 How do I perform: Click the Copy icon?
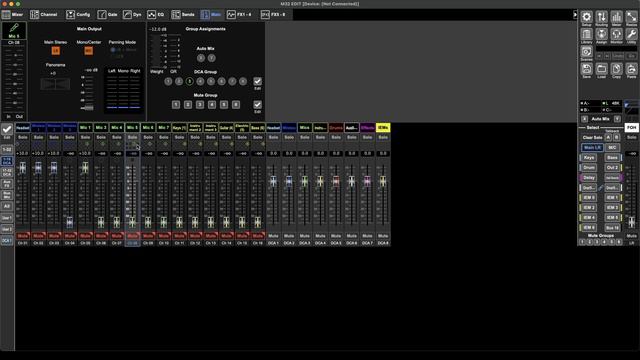[x=616, y=69]
